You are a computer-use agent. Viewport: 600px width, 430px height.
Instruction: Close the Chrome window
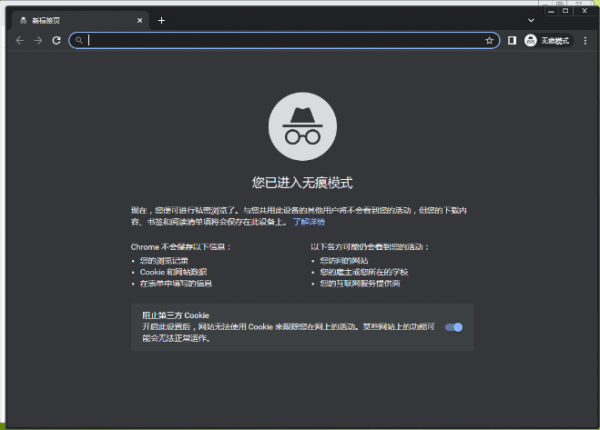[x=584, y=11]
